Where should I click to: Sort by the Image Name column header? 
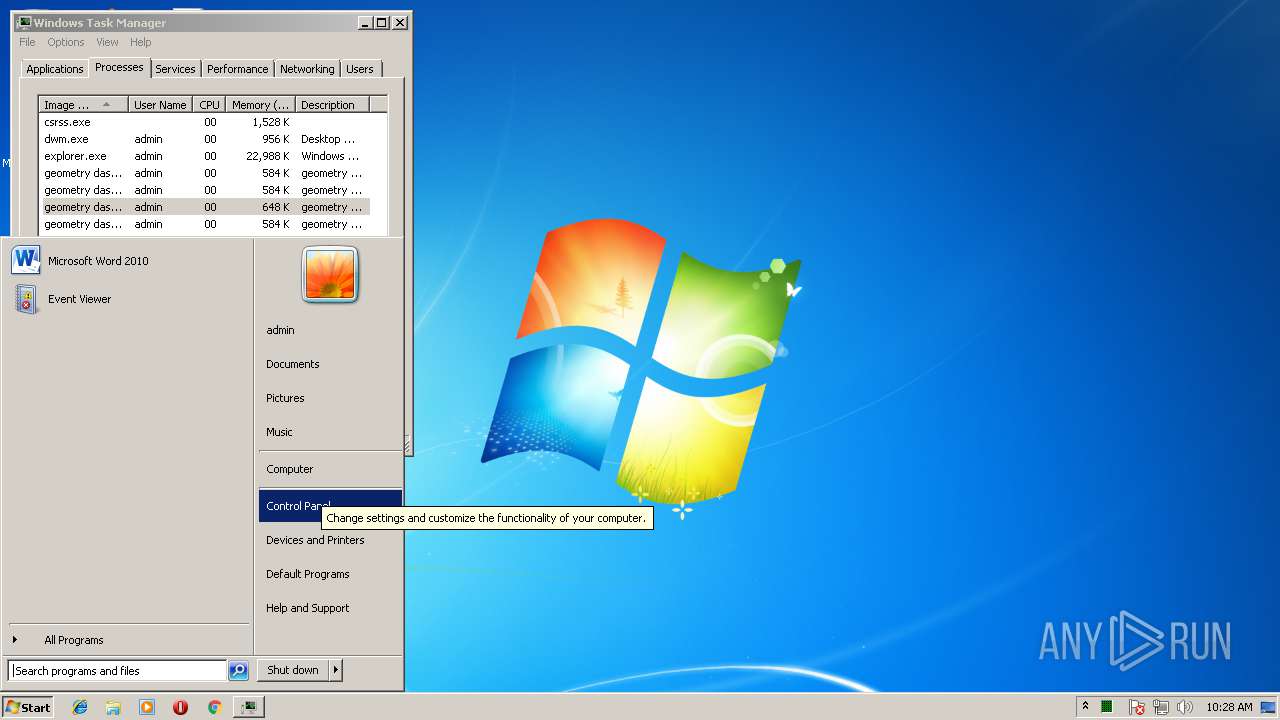[84, 105]
